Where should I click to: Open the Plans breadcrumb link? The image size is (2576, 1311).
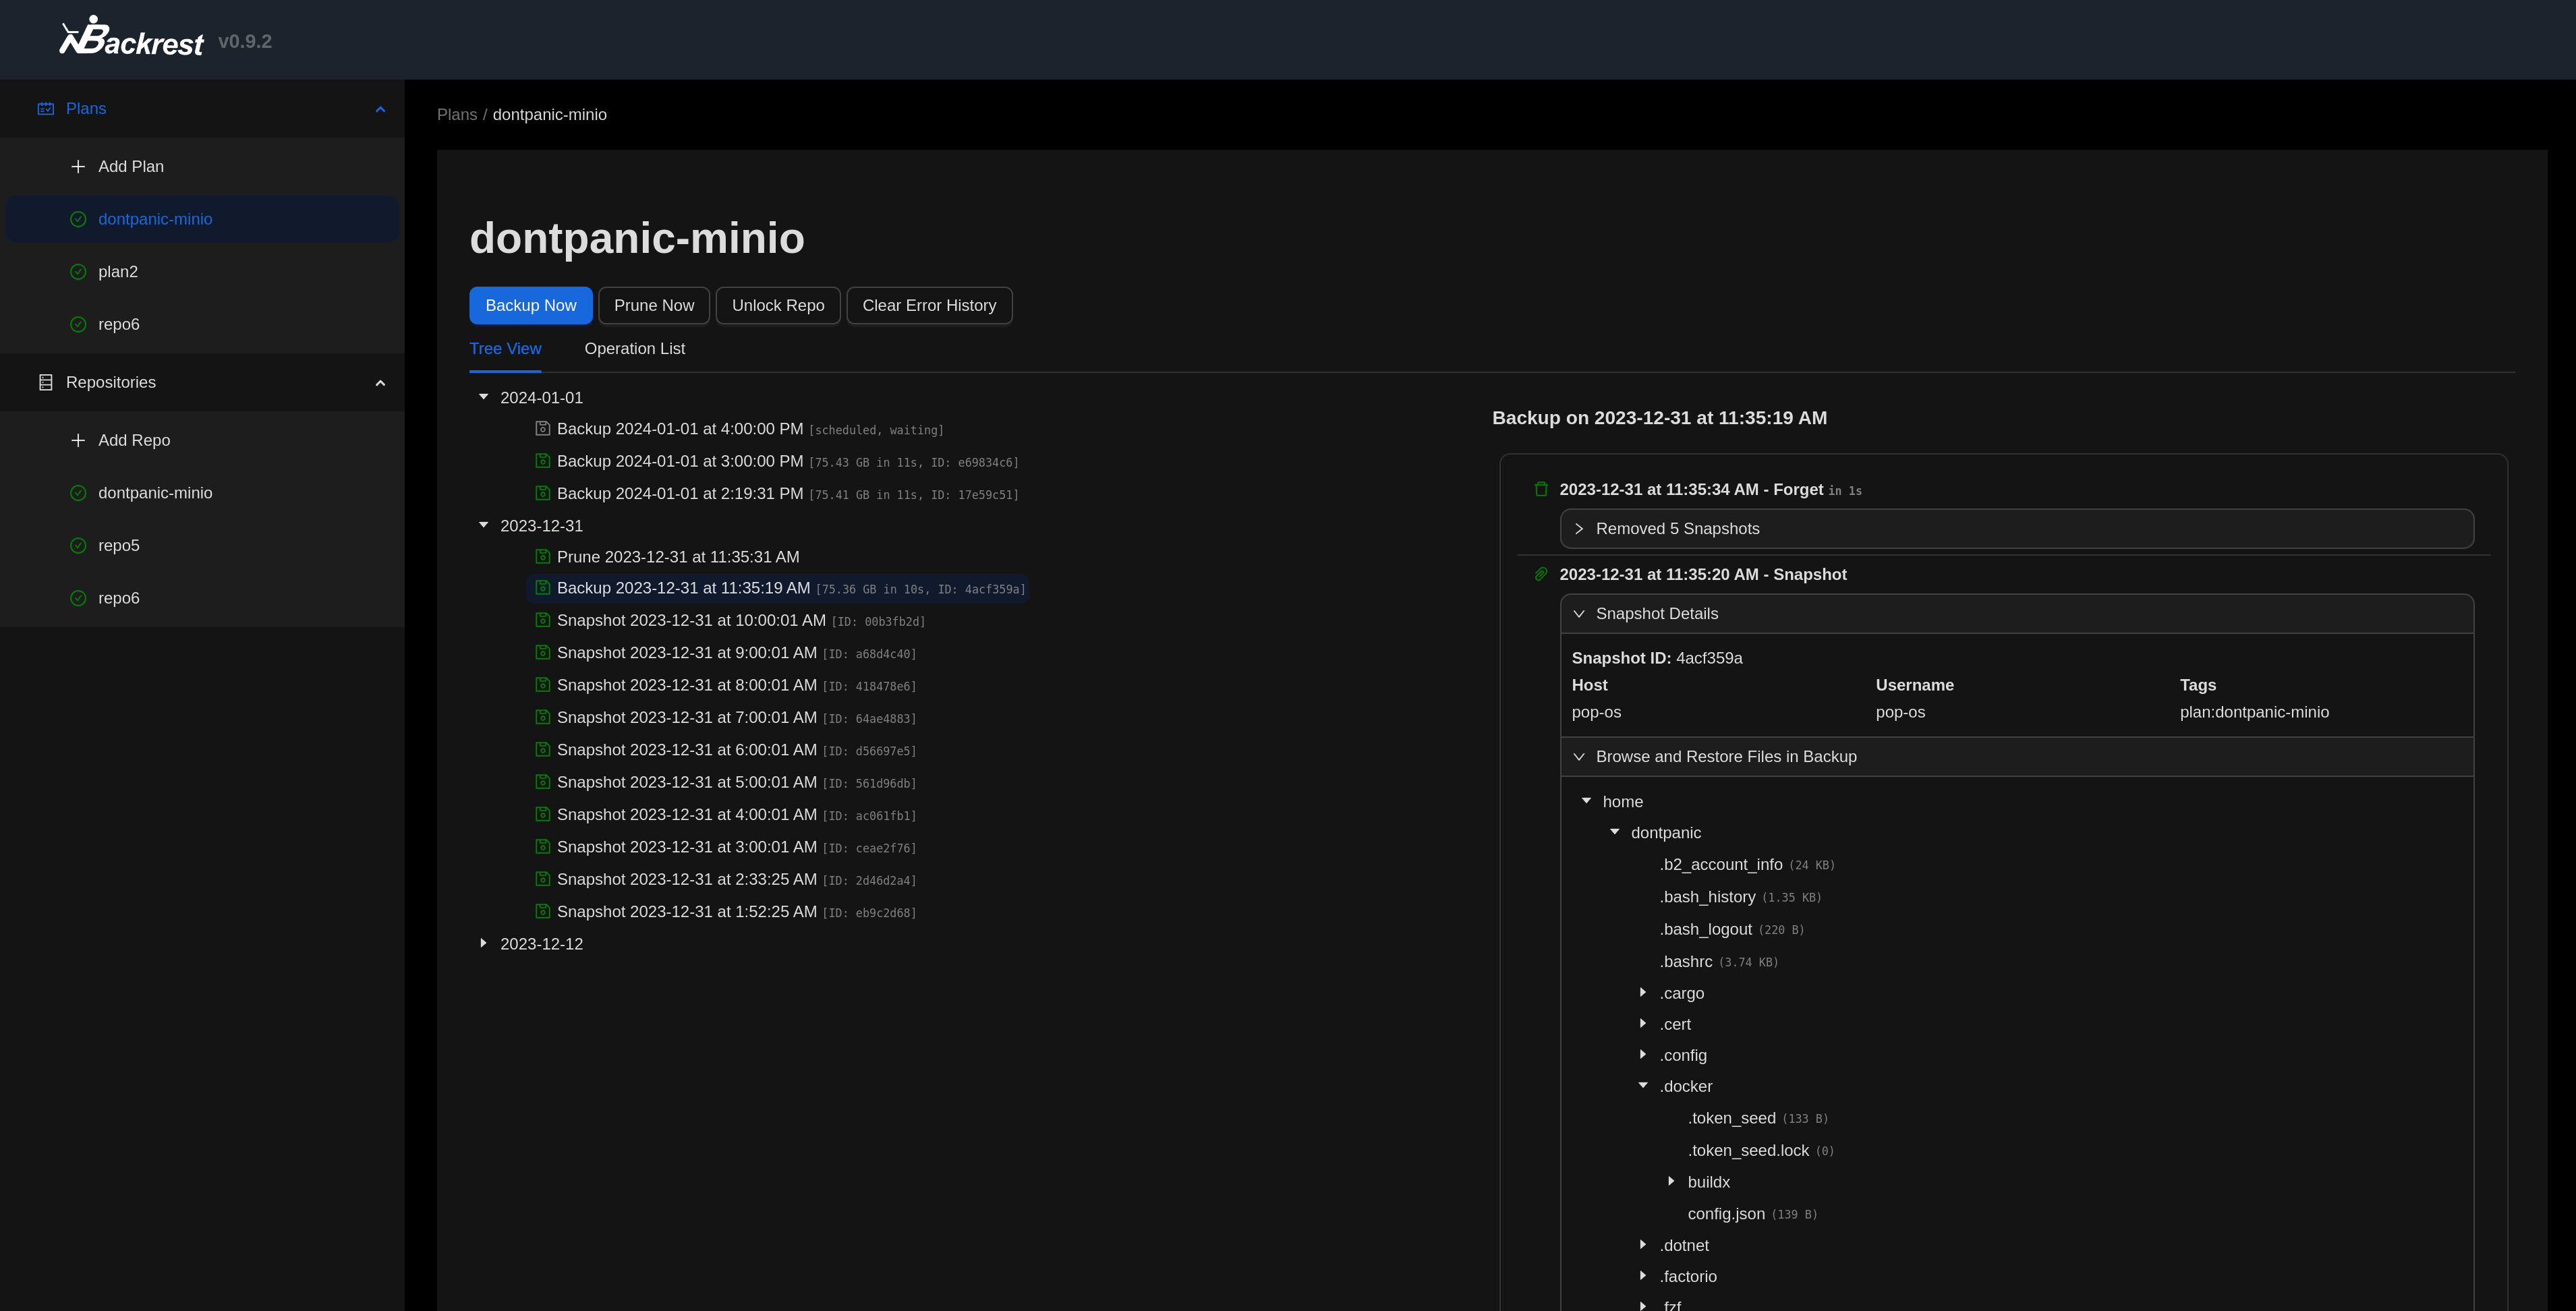(457, 114)
